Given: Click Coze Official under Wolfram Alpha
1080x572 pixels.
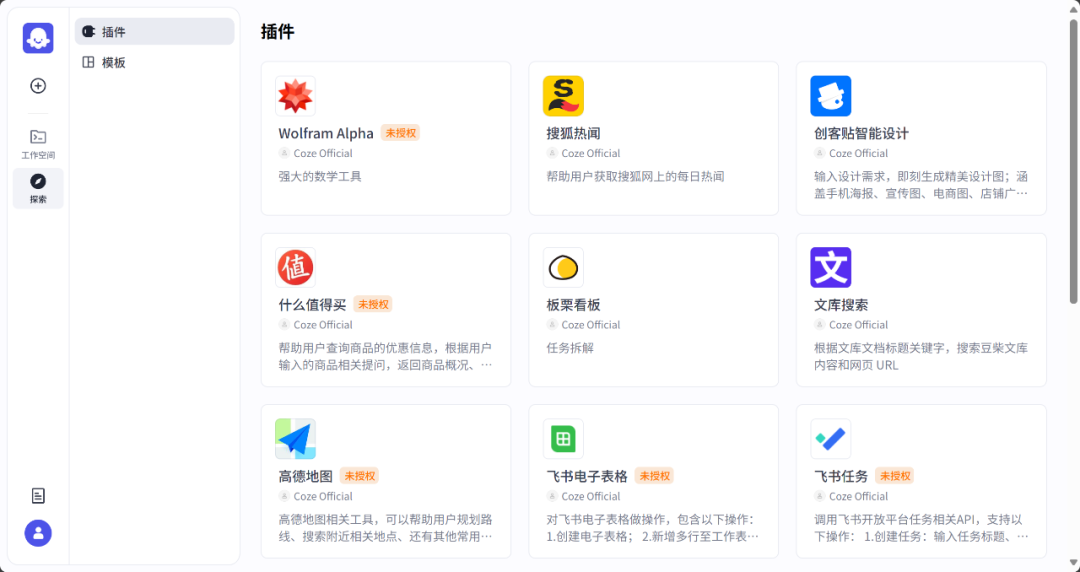Looking at the screenshot, I should coord(323,153).
